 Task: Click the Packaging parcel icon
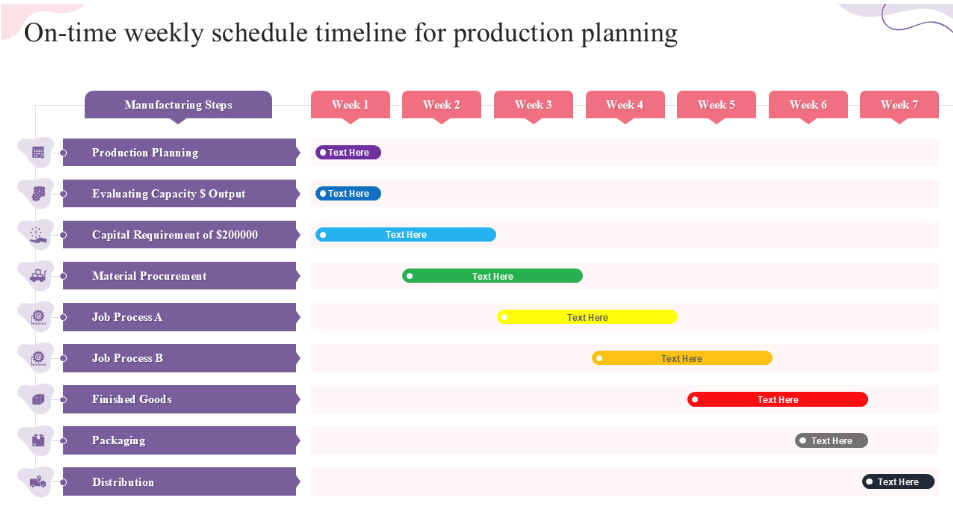[38, 440]
